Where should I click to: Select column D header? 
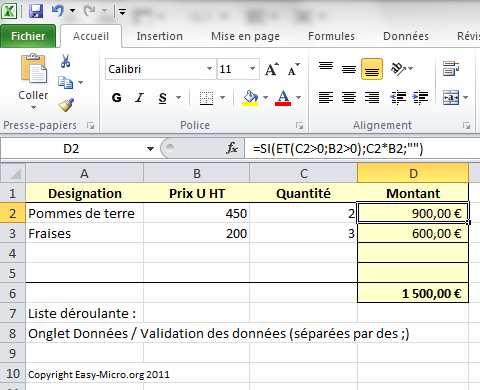pos(413,173)
